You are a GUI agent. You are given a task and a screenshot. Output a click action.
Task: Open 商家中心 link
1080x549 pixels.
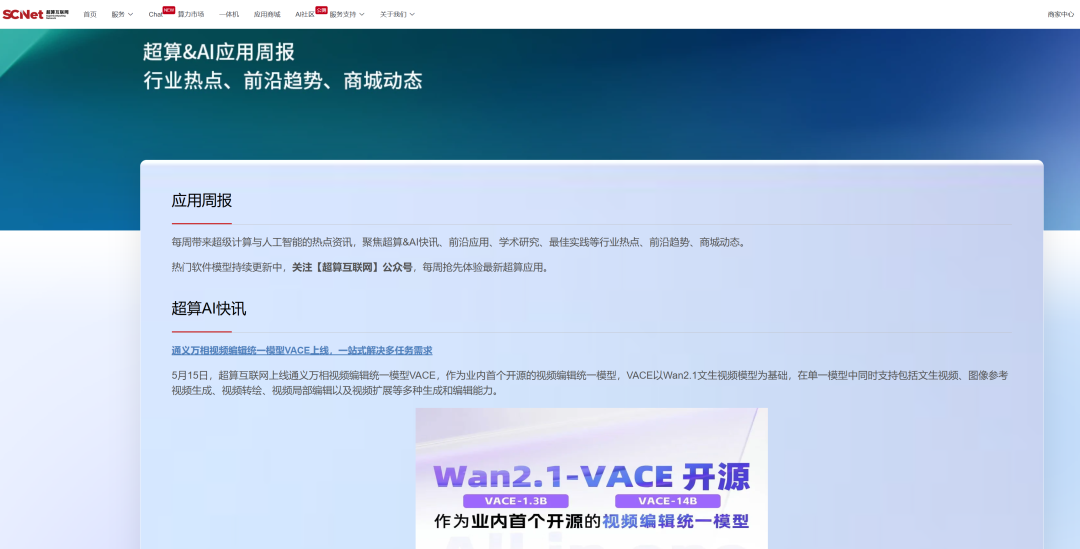(x=1060, y=14)
